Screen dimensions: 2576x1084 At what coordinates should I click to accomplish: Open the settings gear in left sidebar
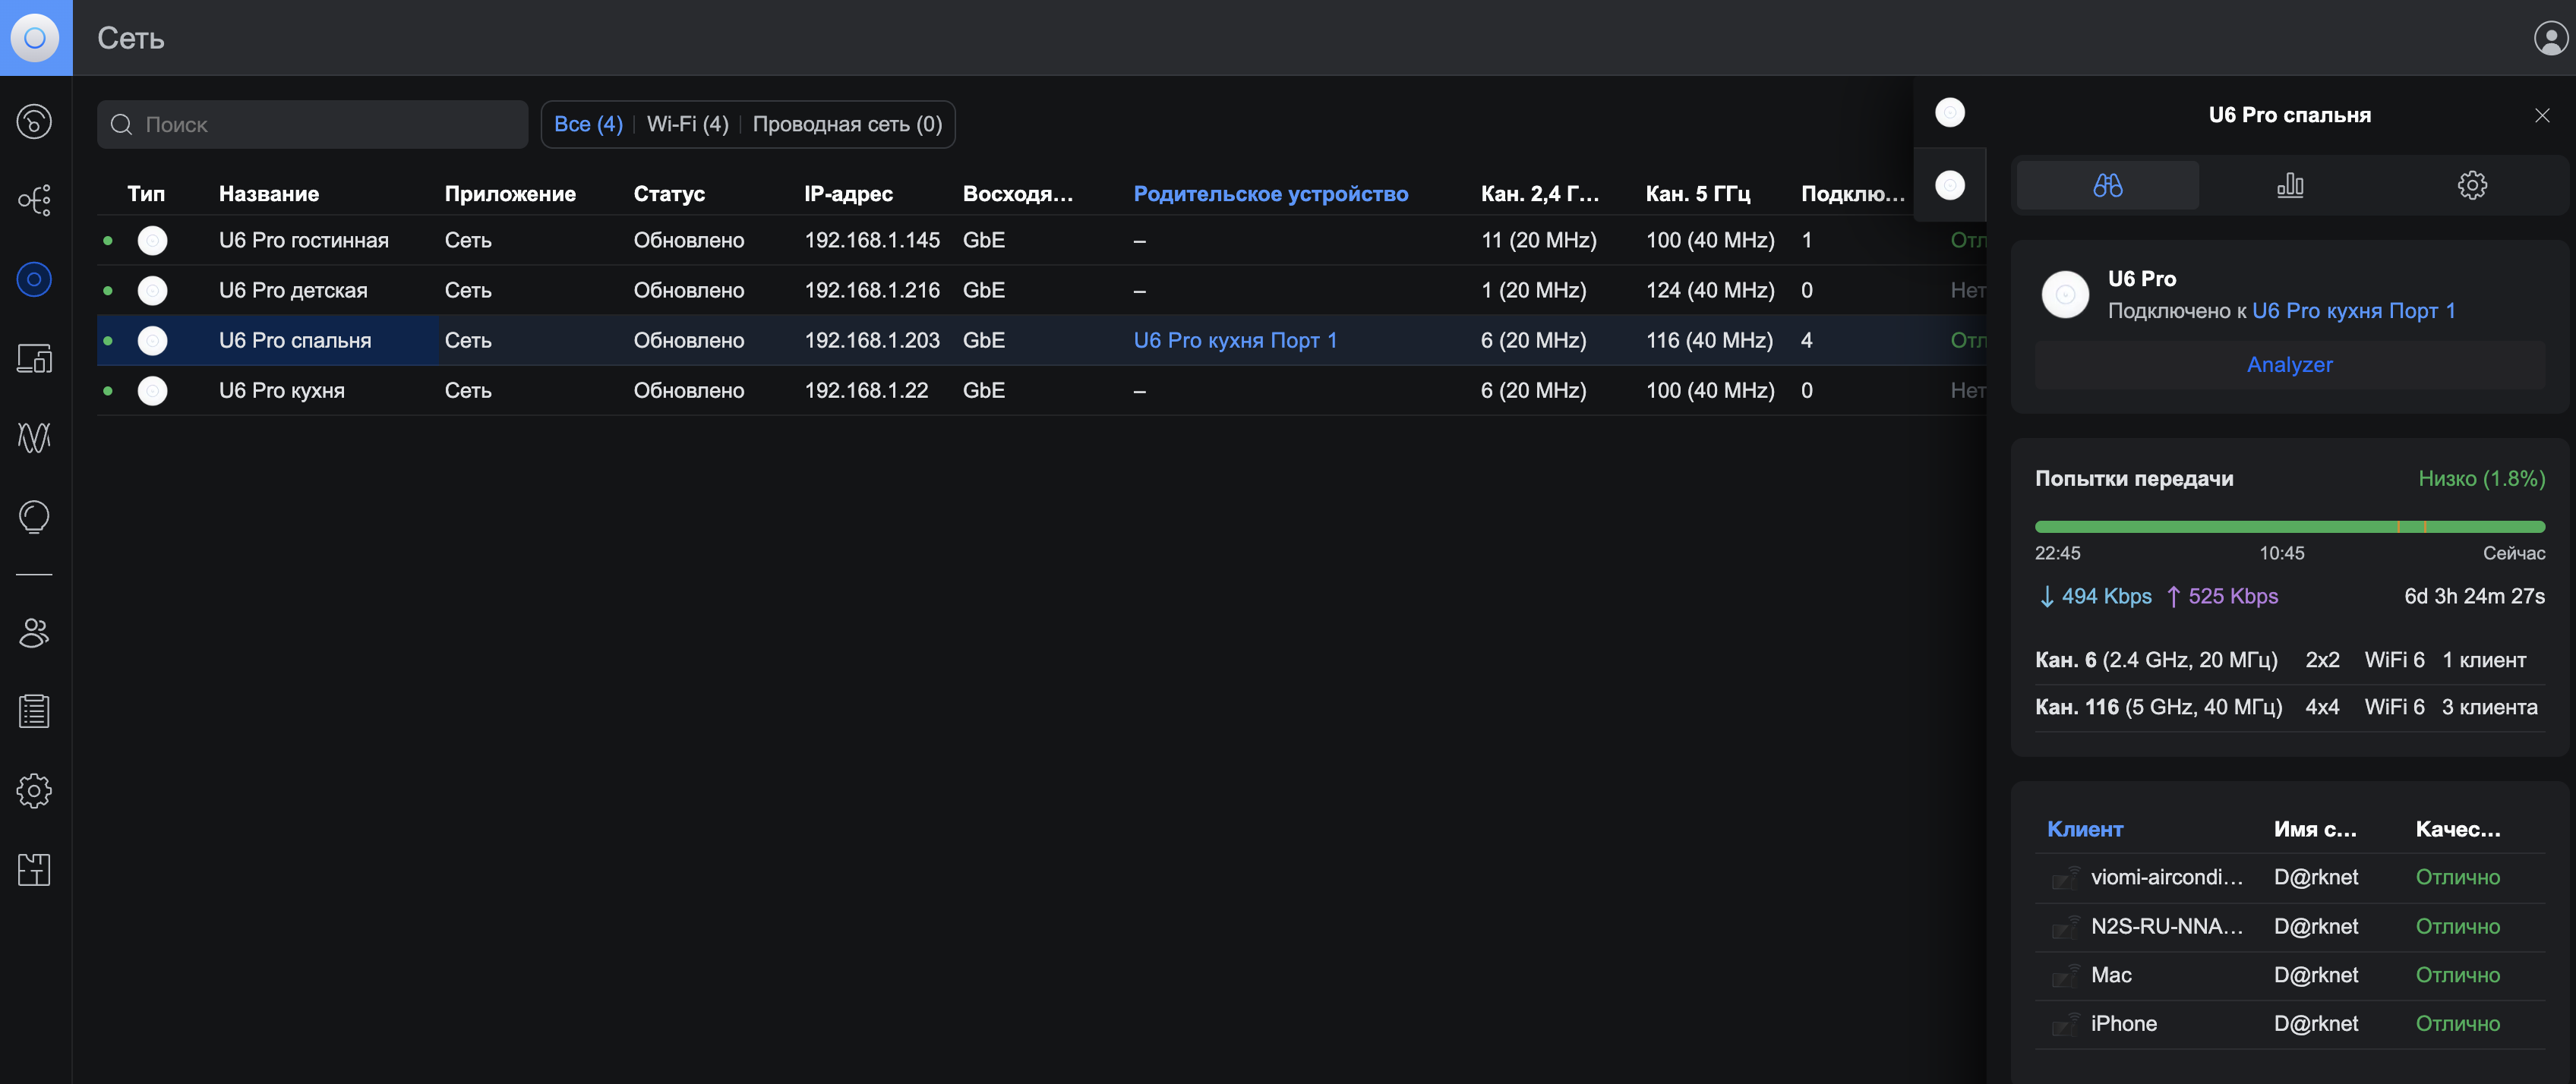coord(34,791)
